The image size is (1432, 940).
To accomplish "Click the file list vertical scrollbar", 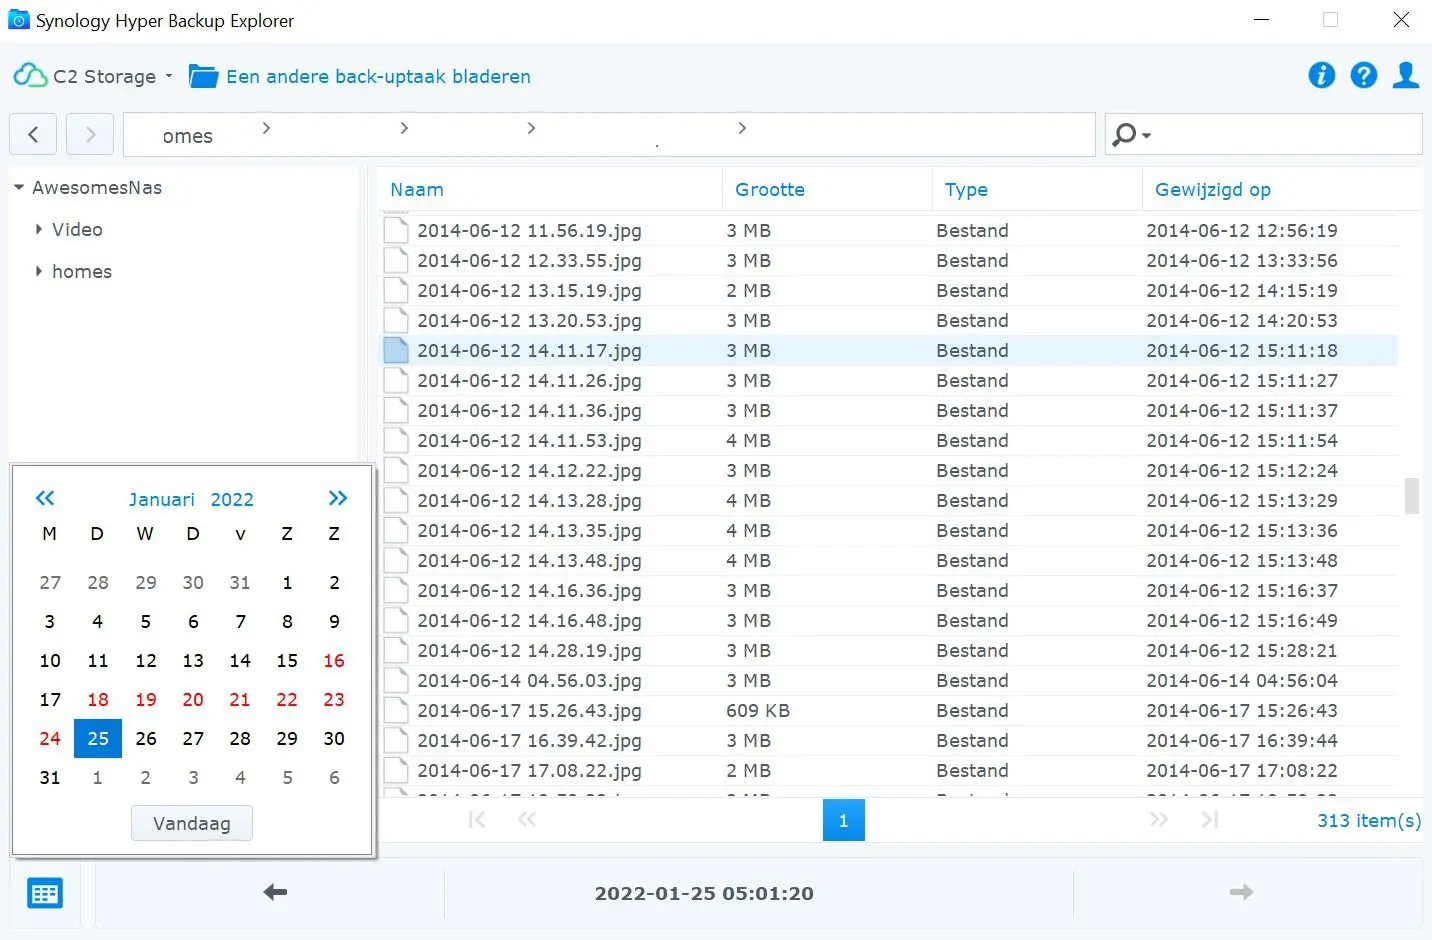I will [1411, 495].
